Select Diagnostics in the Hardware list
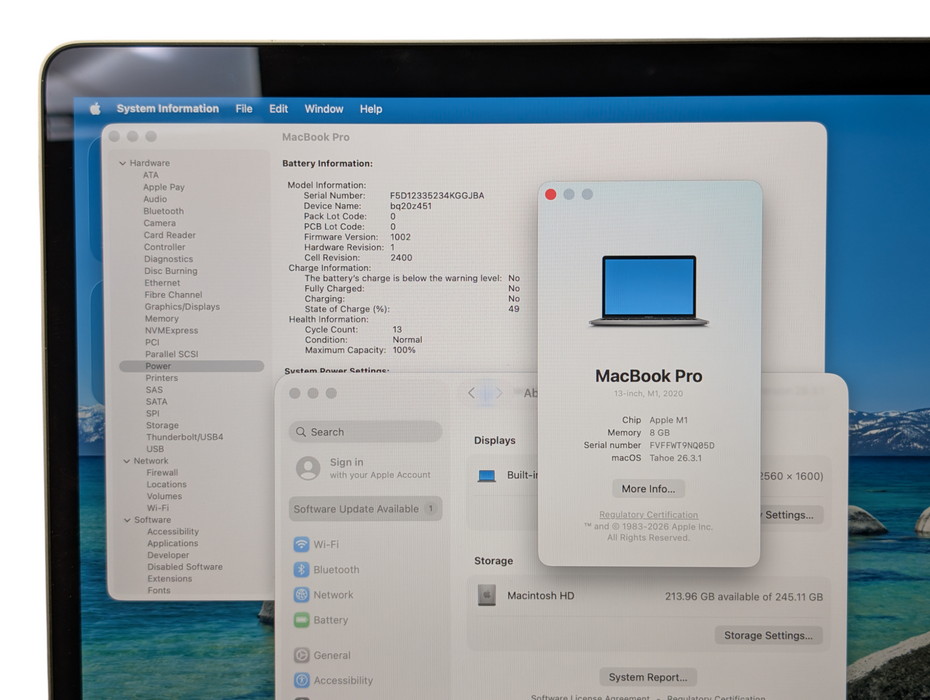 pyautogui.click(x=168, y=259)
